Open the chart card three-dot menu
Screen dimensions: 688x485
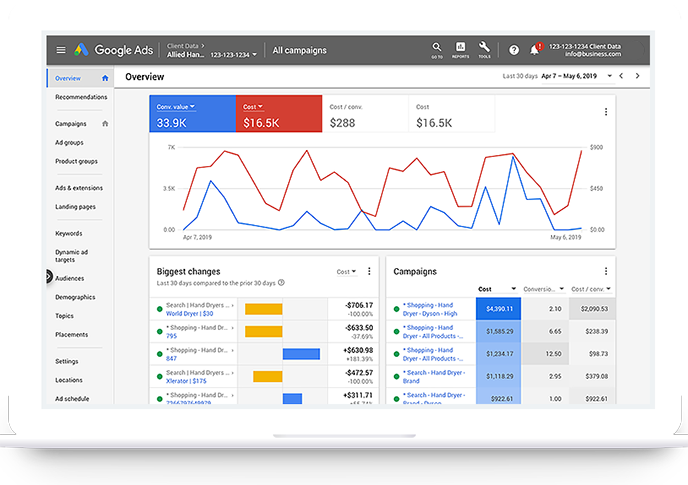606,112
